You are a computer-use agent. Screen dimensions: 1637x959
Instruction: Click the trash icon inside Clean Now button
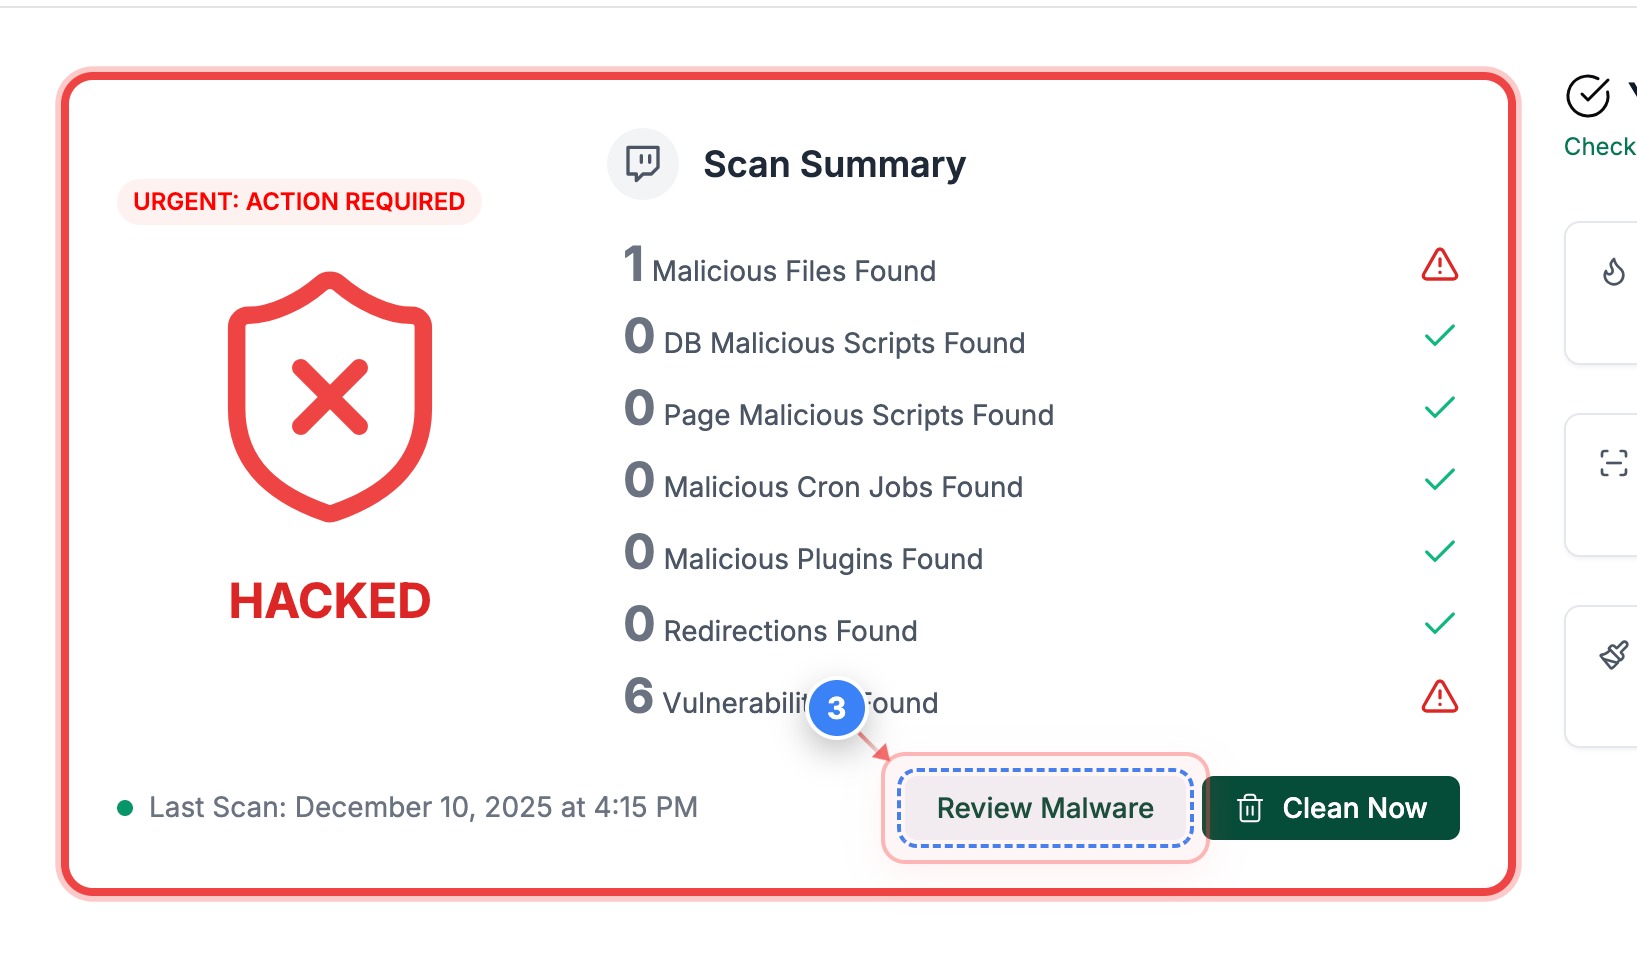click(x=1249, y=808)
